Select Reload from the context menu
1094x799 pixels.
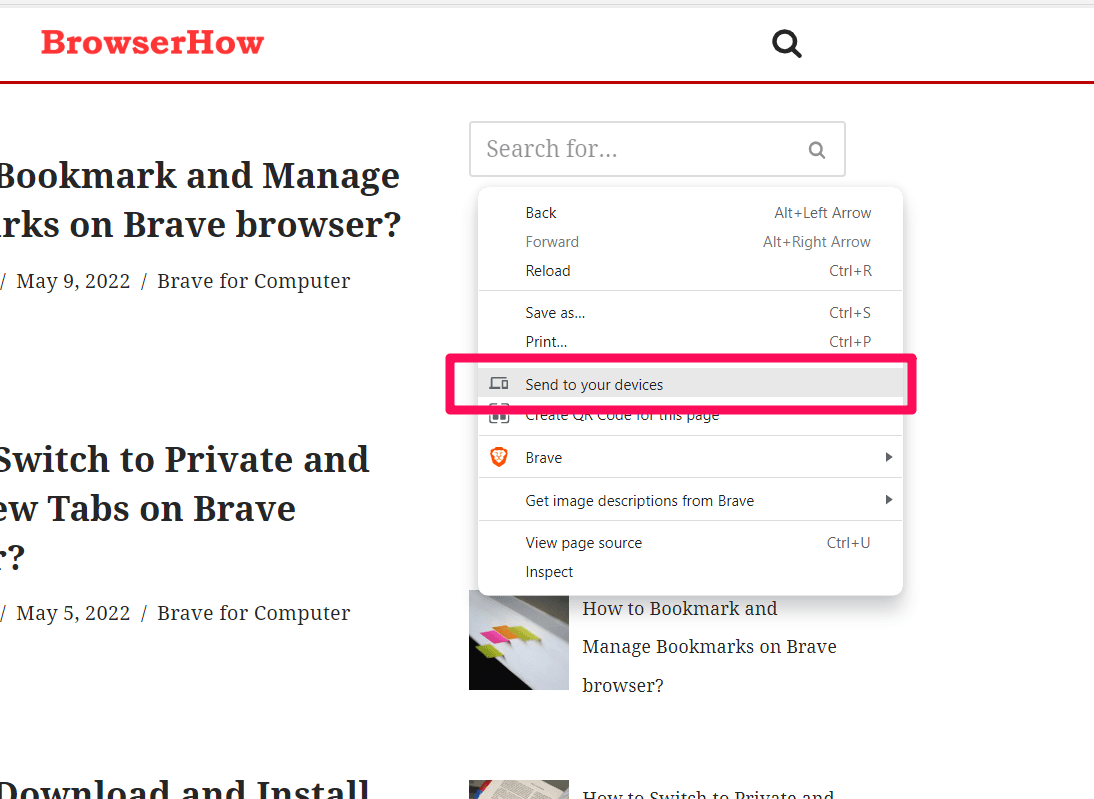click(x=690, y=271)
